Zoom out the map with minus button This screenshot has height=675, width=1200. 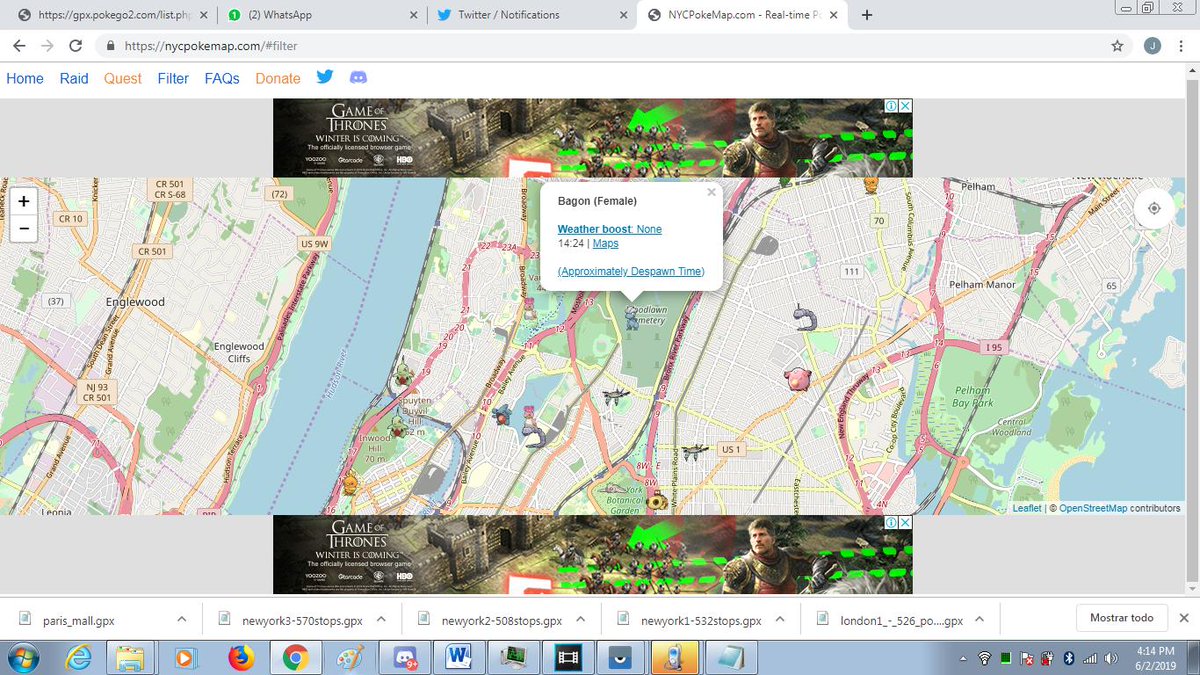click(24, 228)
